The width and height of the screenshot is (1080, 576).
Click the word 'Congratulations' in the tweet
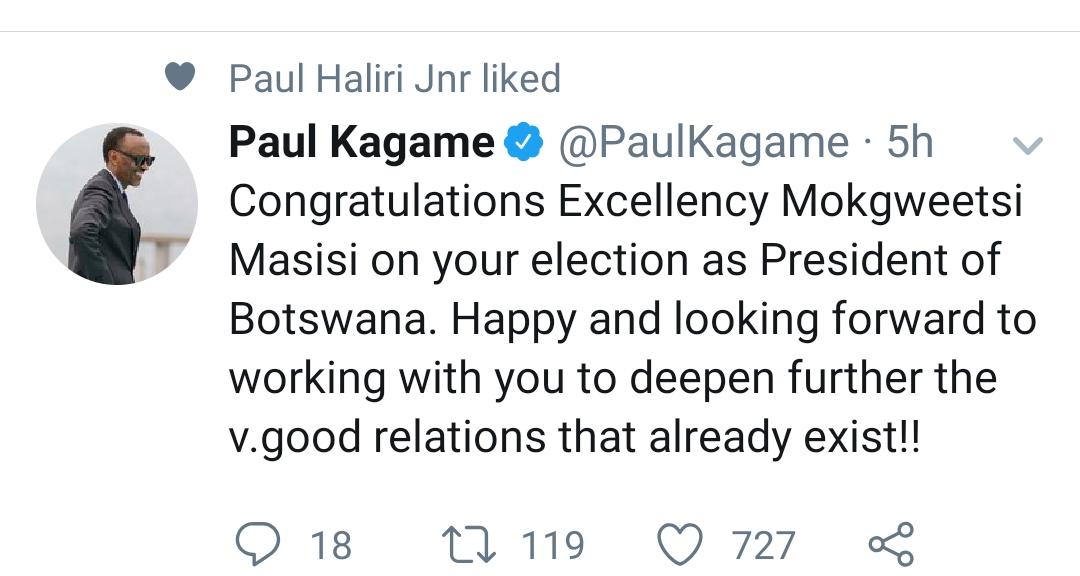point(387,202)
